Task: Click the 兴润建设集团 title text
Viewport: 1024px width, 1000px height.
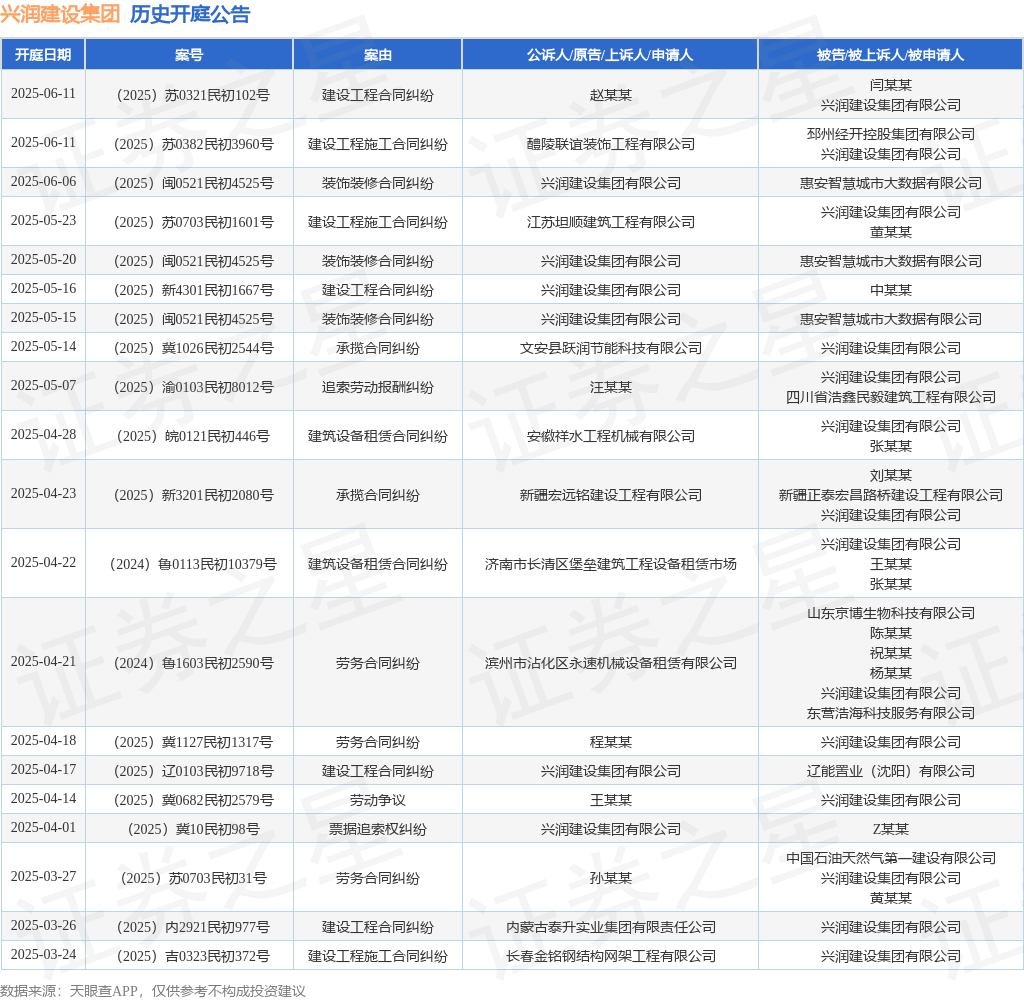Action: click(x=60, y=14)
